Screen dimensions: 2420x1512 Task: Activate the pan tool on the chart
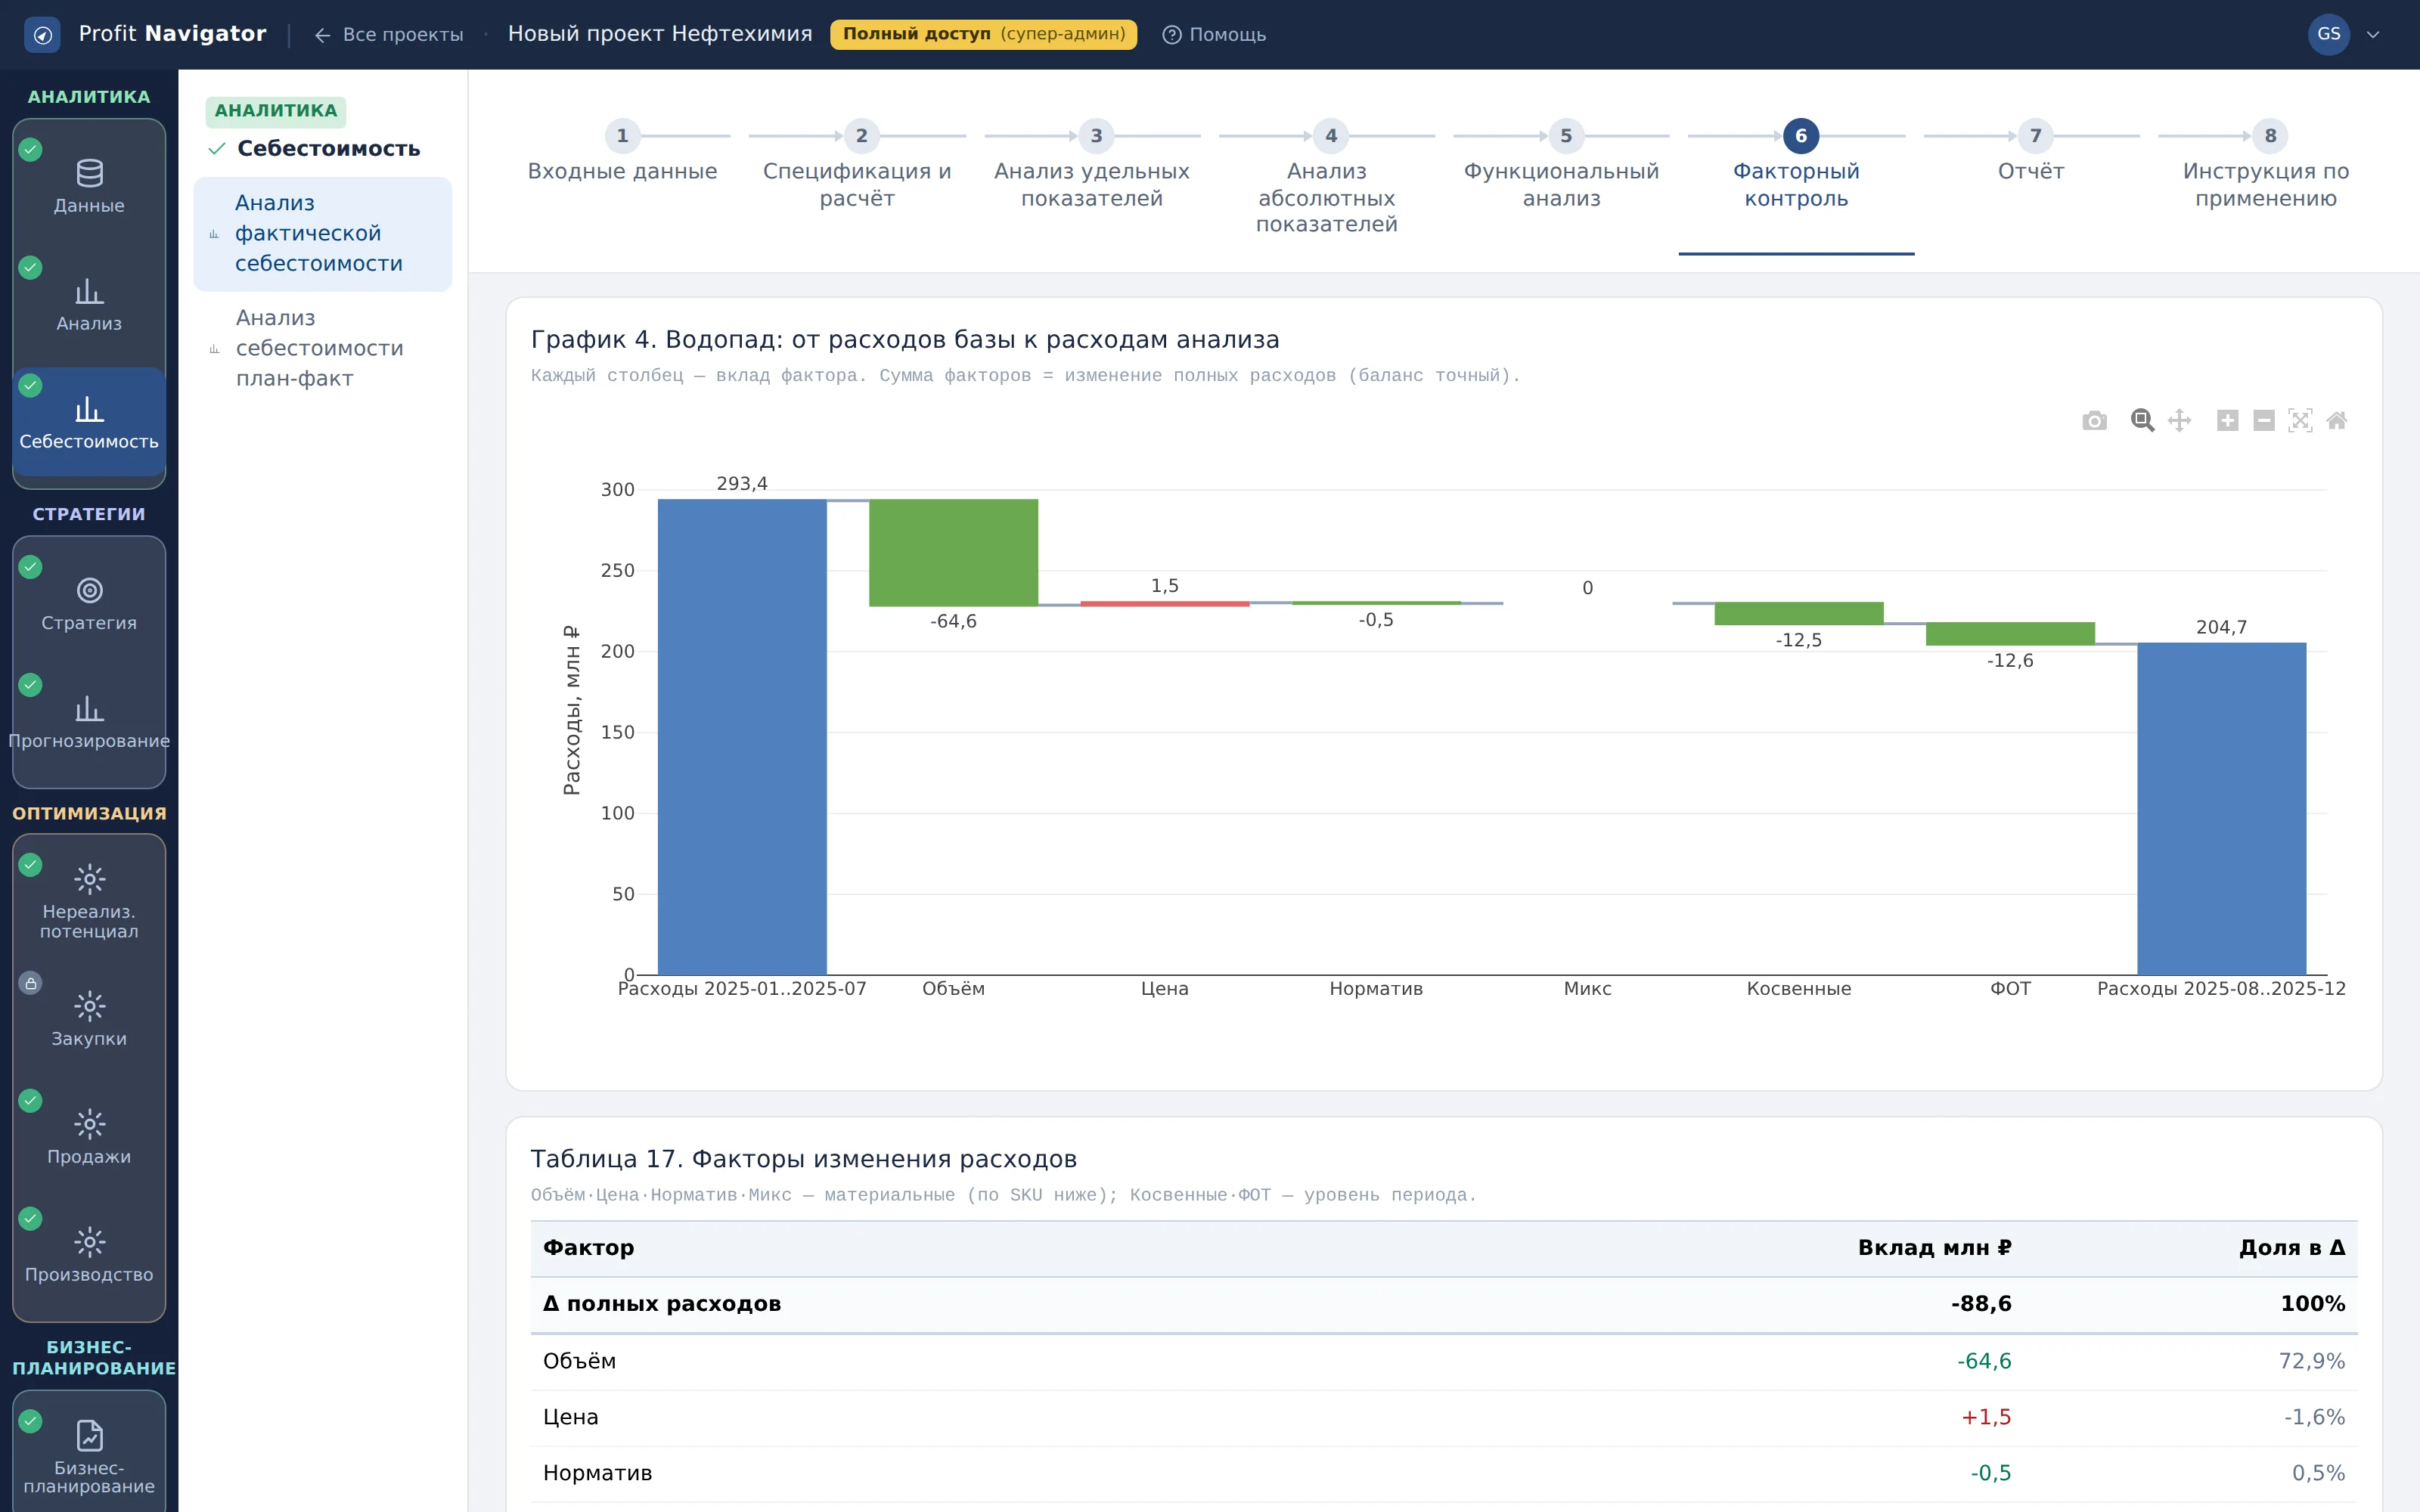tap(2179, 421)
